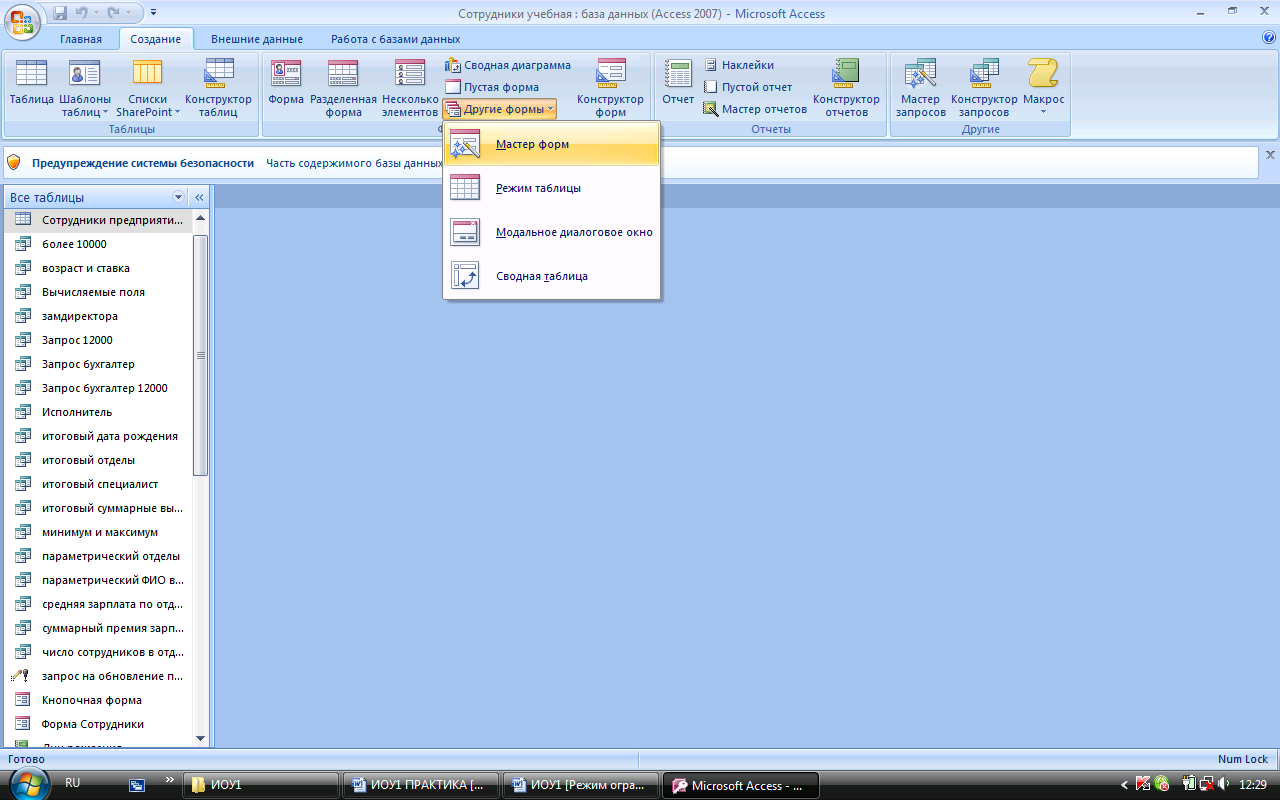Collapse the Другие формы dropdown
Image resolution: width=1280 pixels, height=800 pixels.
[499, 109]
